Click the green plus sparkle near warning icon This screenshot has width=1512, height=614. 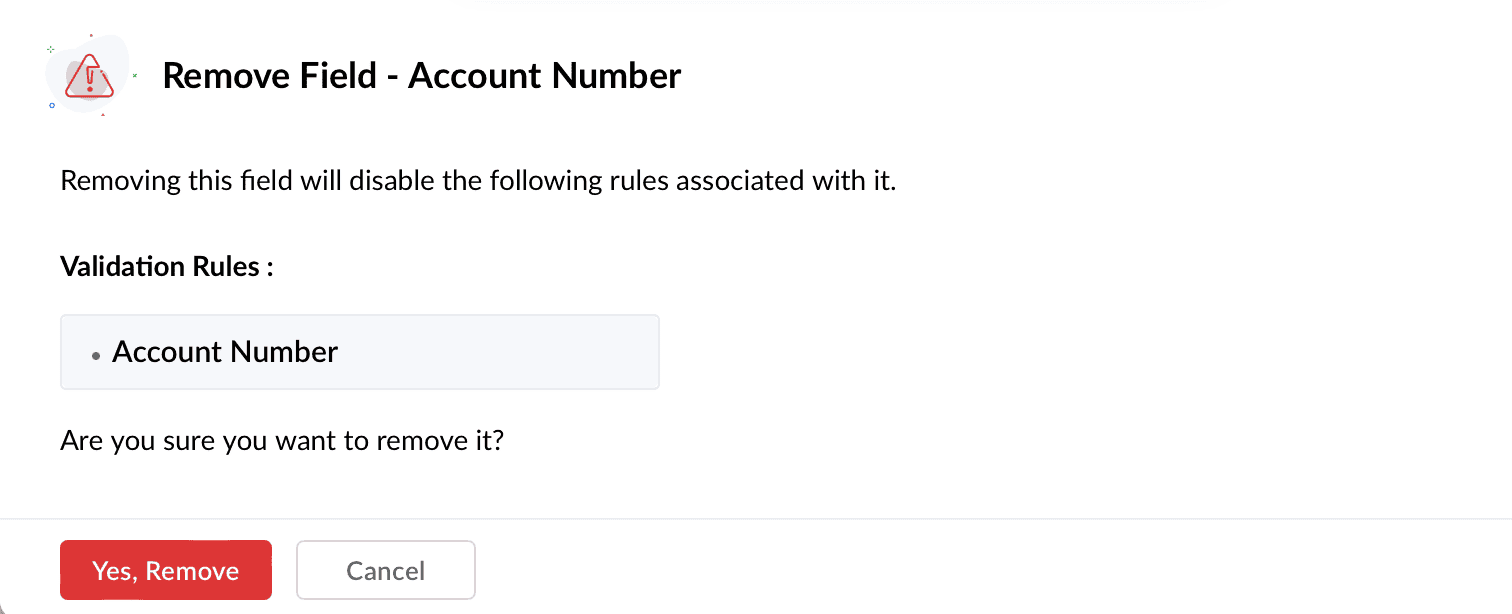pyautogui.click(x=51, y=48)
